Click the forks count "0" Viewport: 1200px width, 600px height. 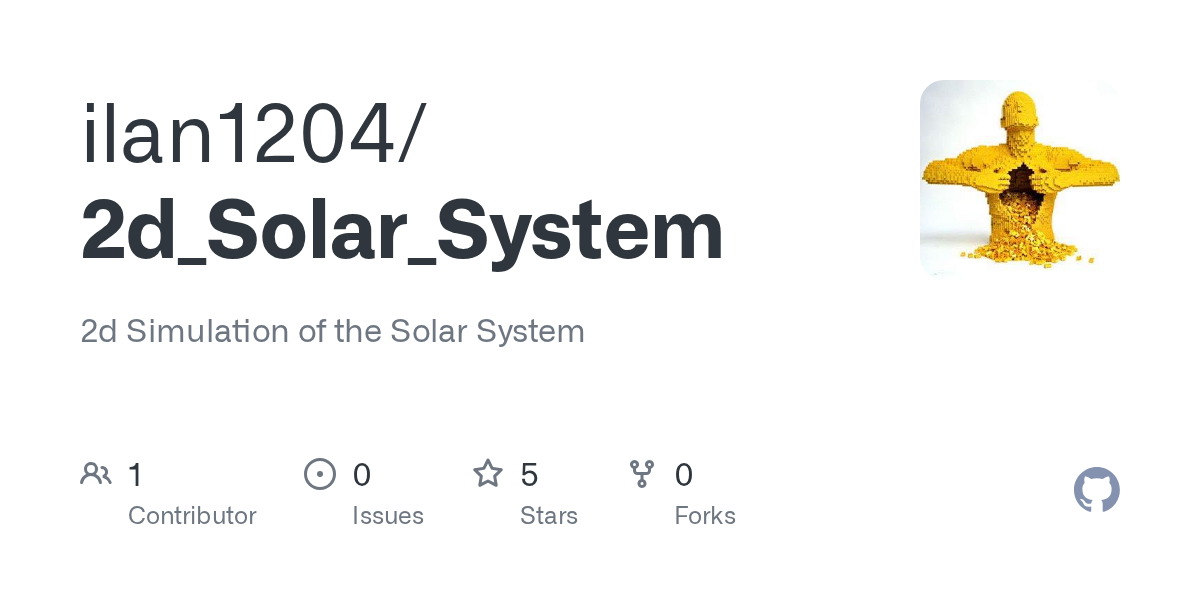tap(684, 475)
